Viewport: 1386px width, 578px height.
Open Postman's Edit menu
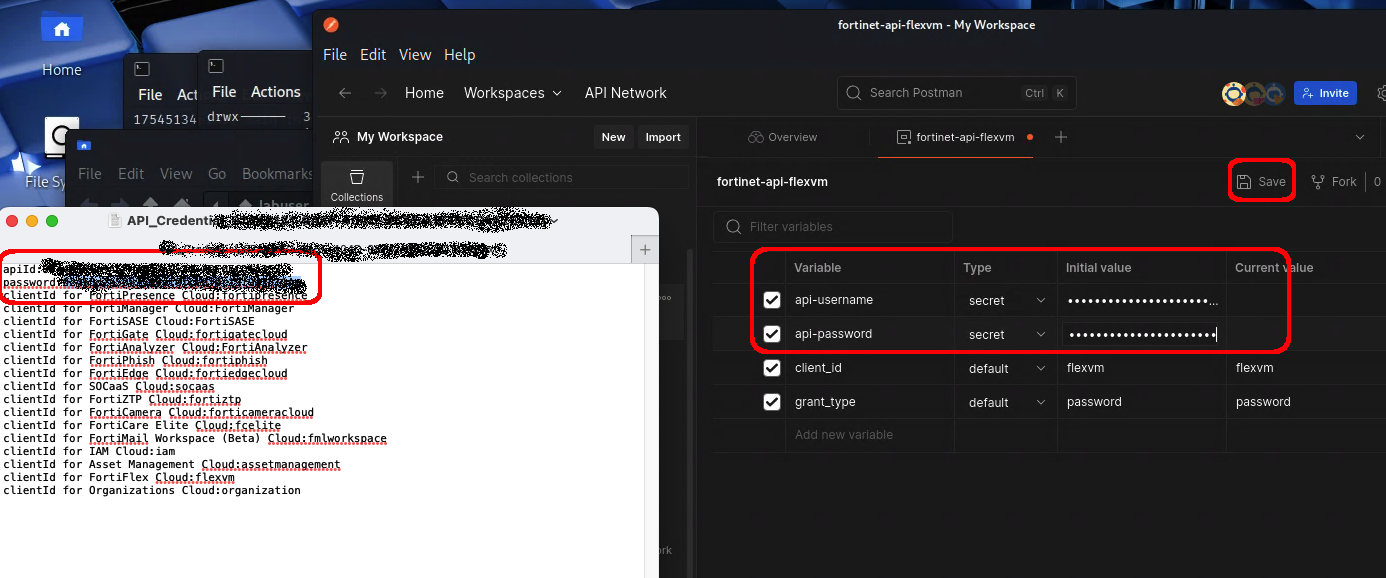tap(373, 55)
